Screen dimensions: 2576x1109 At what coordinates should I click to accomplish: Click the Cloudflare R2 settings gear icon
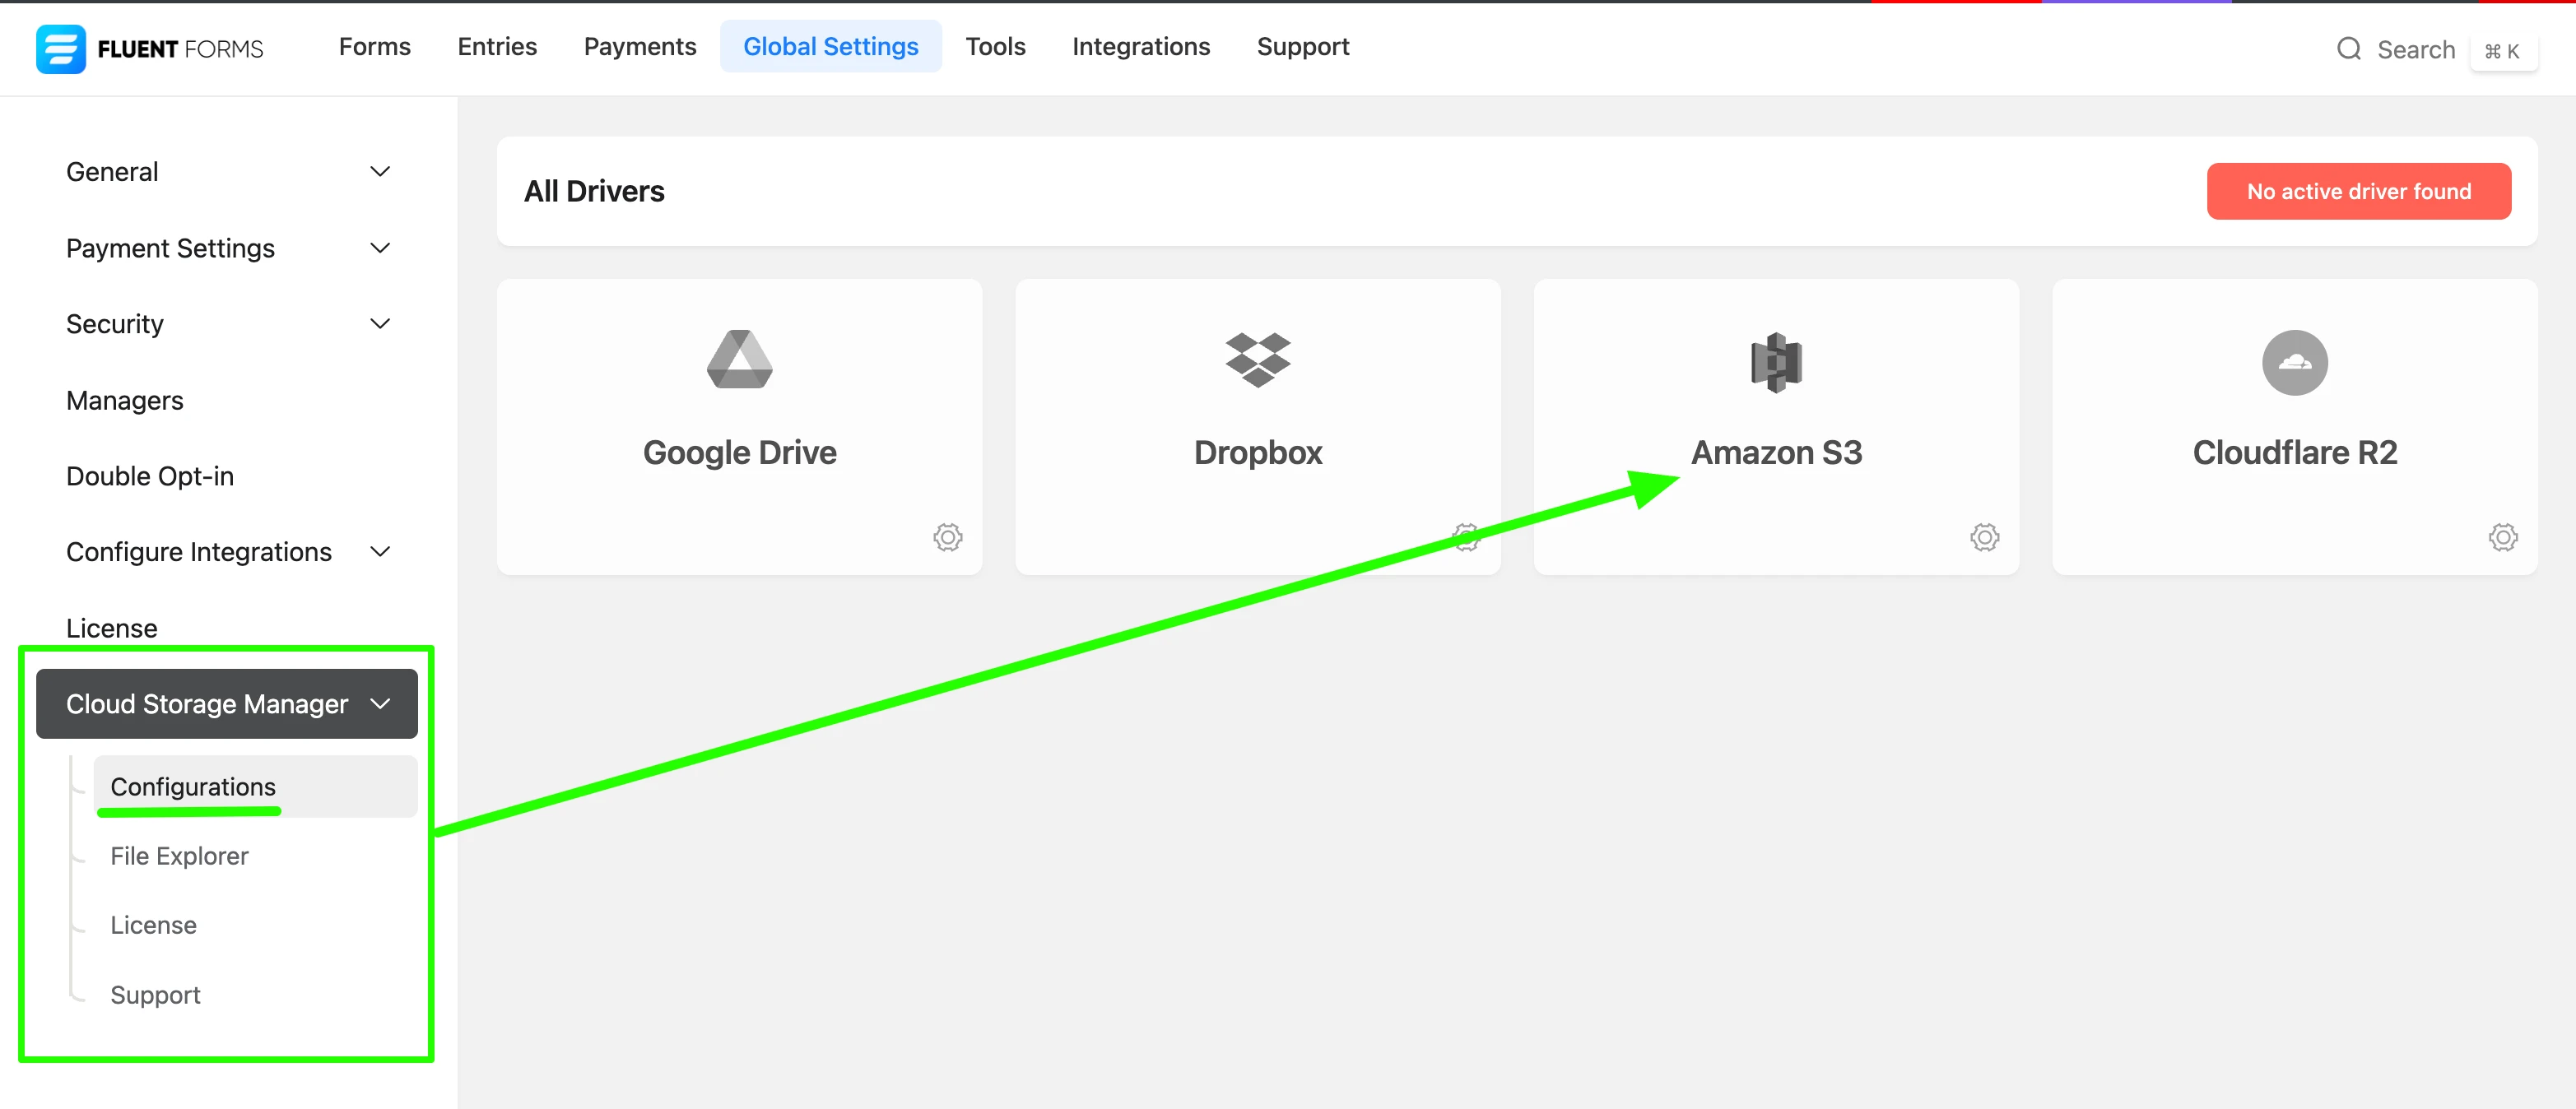(x=2503, y=537)
